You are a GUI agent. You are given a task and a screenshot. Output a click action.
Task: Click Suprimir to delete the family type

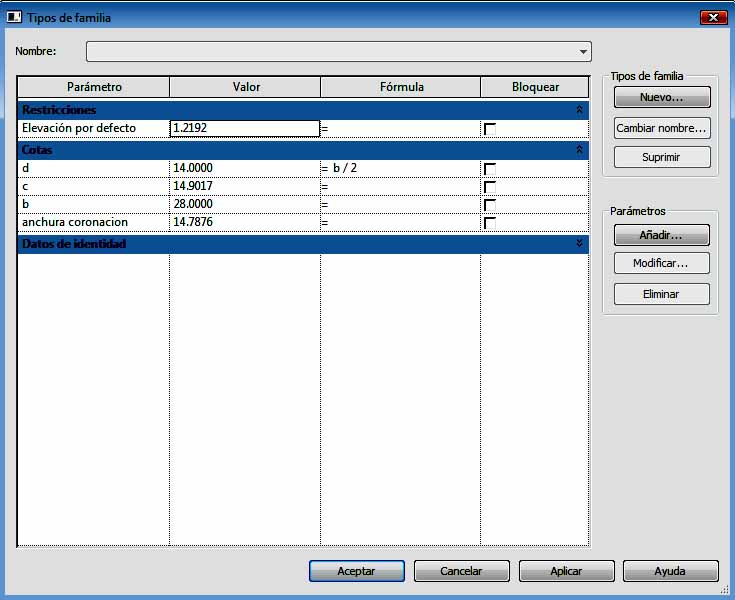click(x=661, y=157)
